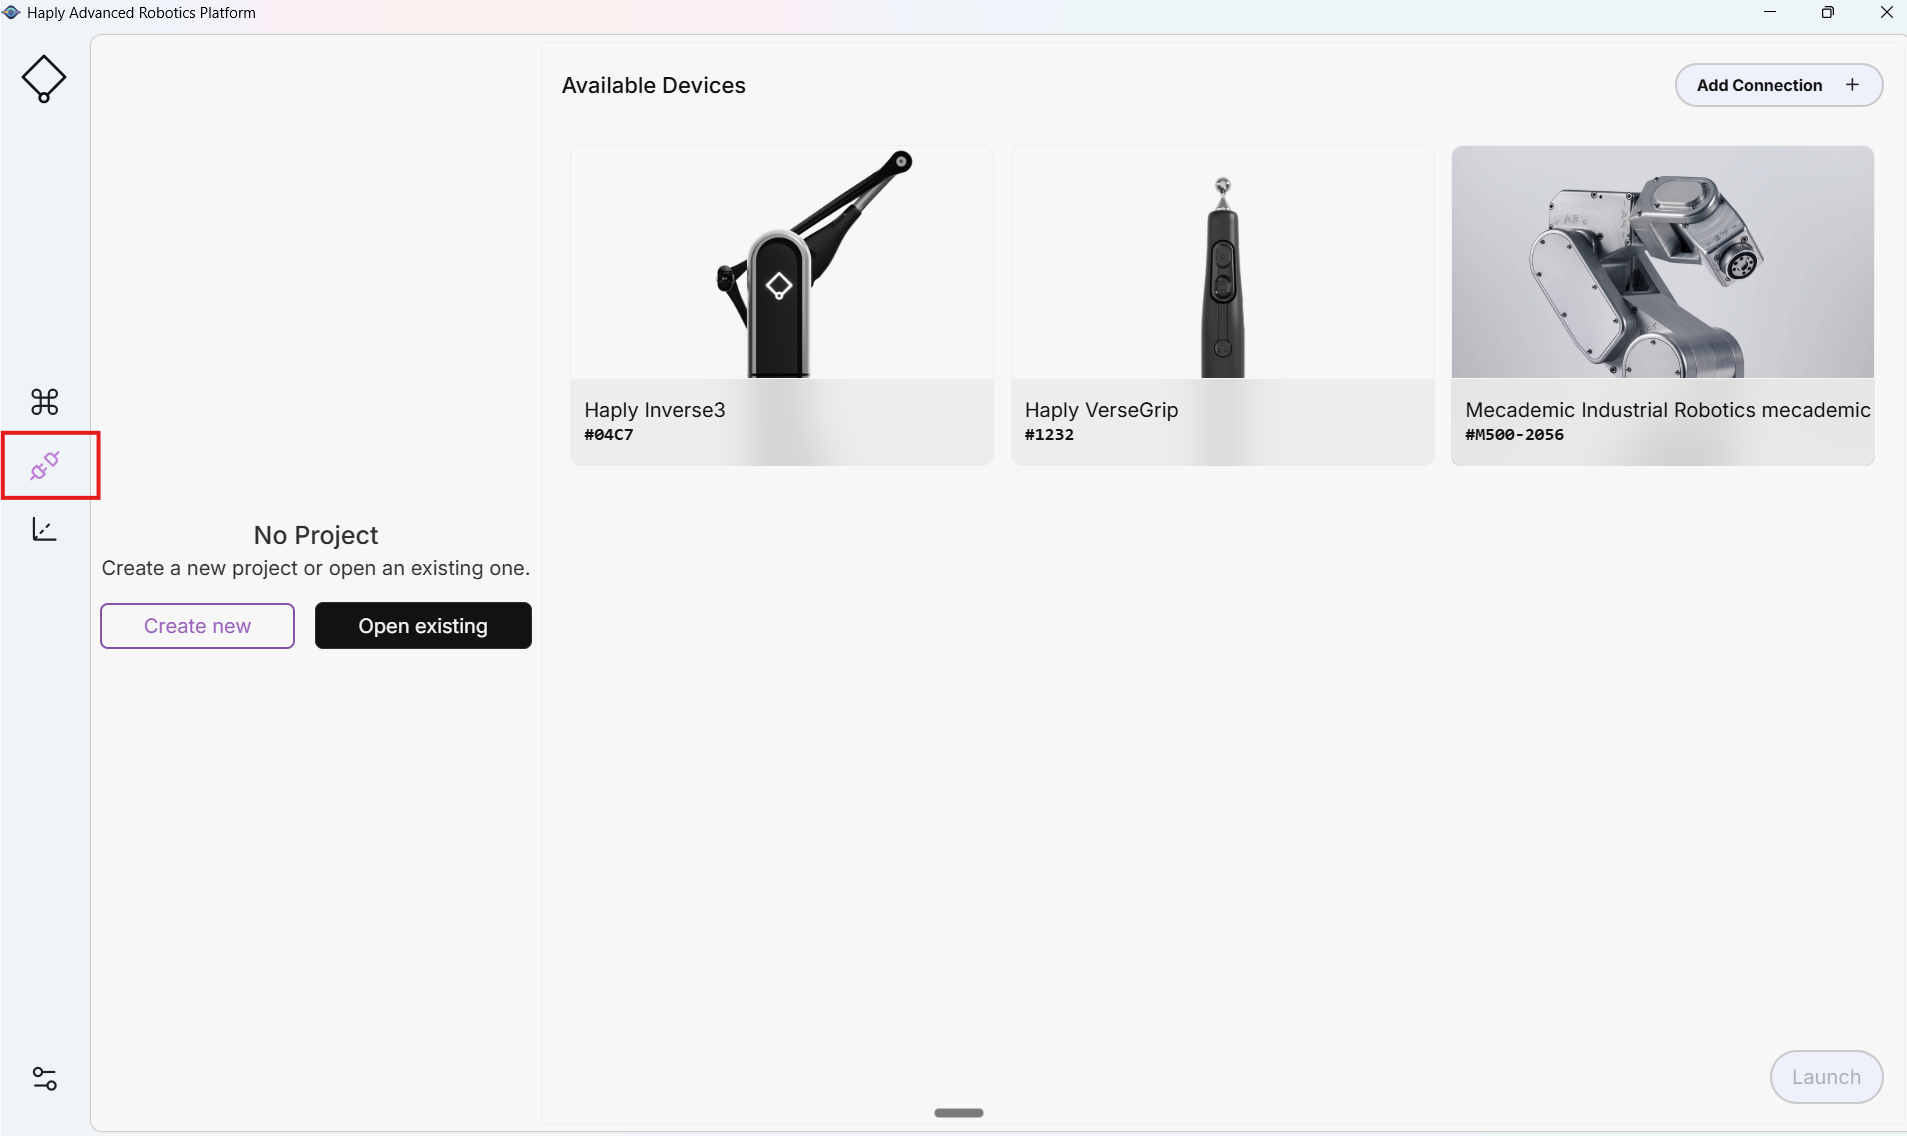Open the chart graph sidebar view

pyautogui.click(x=45, y=529)
